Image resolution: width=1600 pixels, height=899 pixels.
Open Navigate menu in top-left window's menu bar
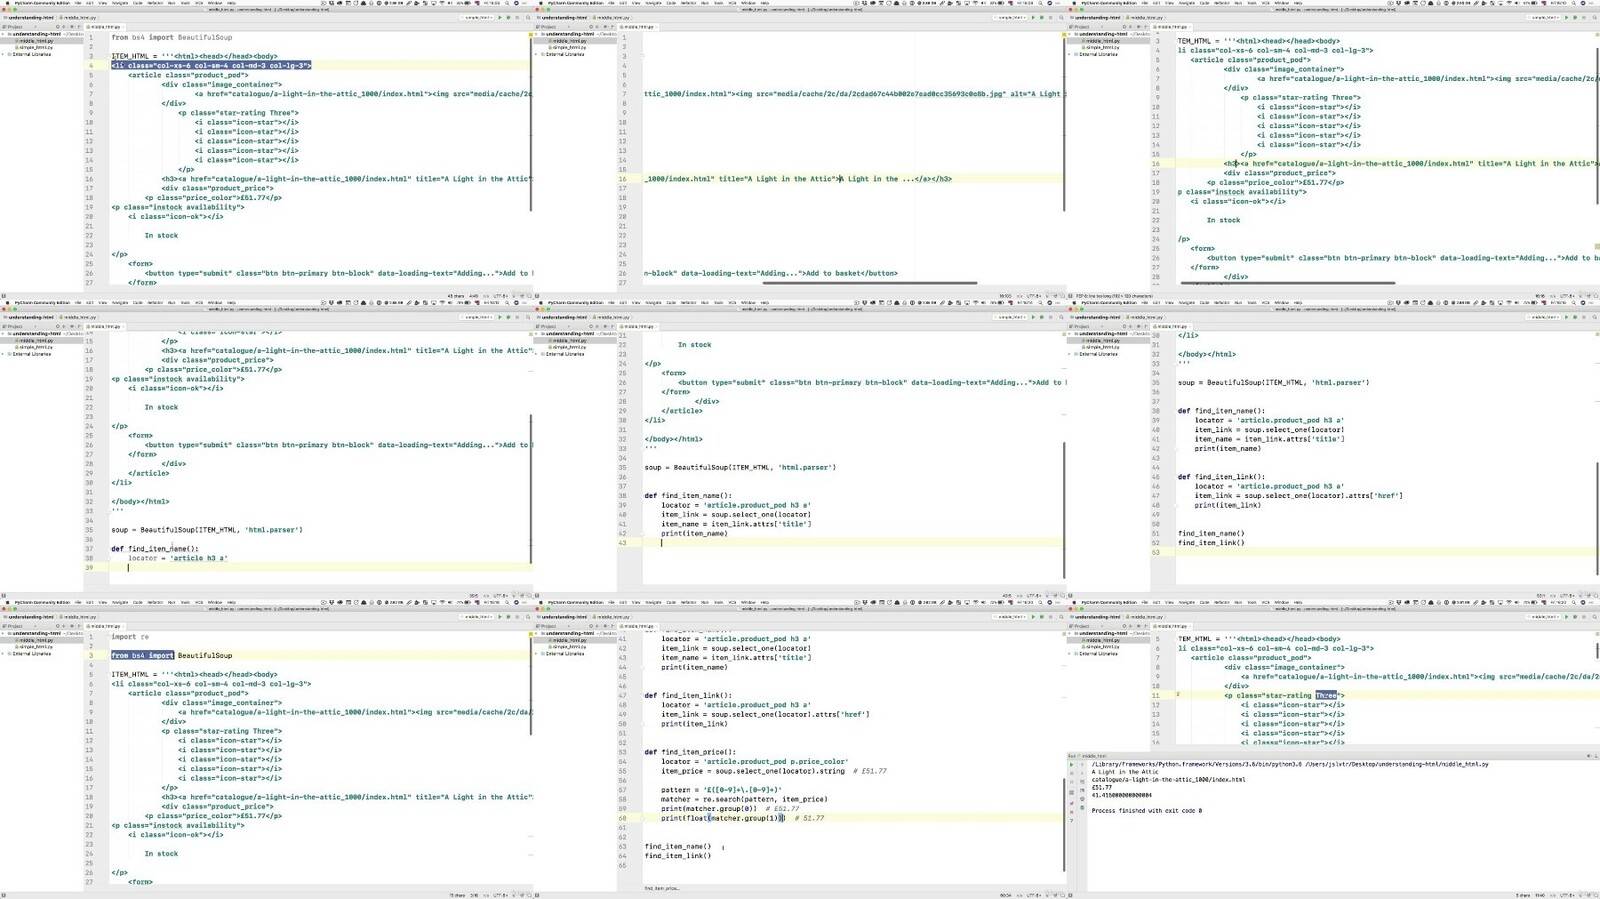pyautogui.click(x=121, y=3)
